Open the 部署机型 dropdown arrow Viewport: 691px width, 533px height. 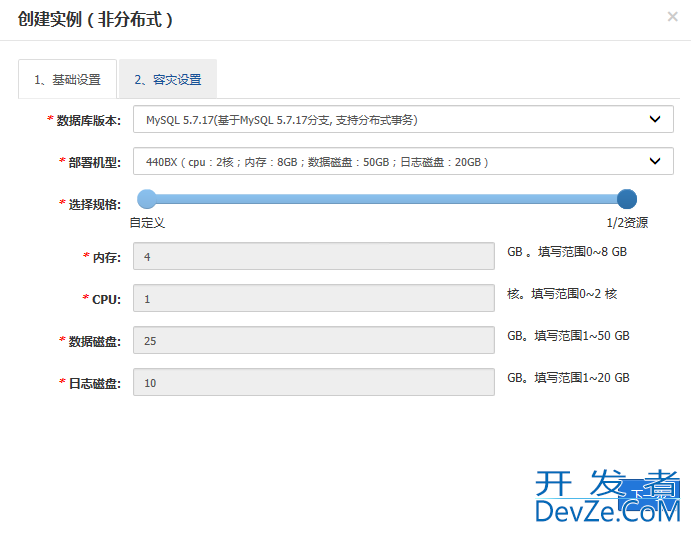[655, 161]
